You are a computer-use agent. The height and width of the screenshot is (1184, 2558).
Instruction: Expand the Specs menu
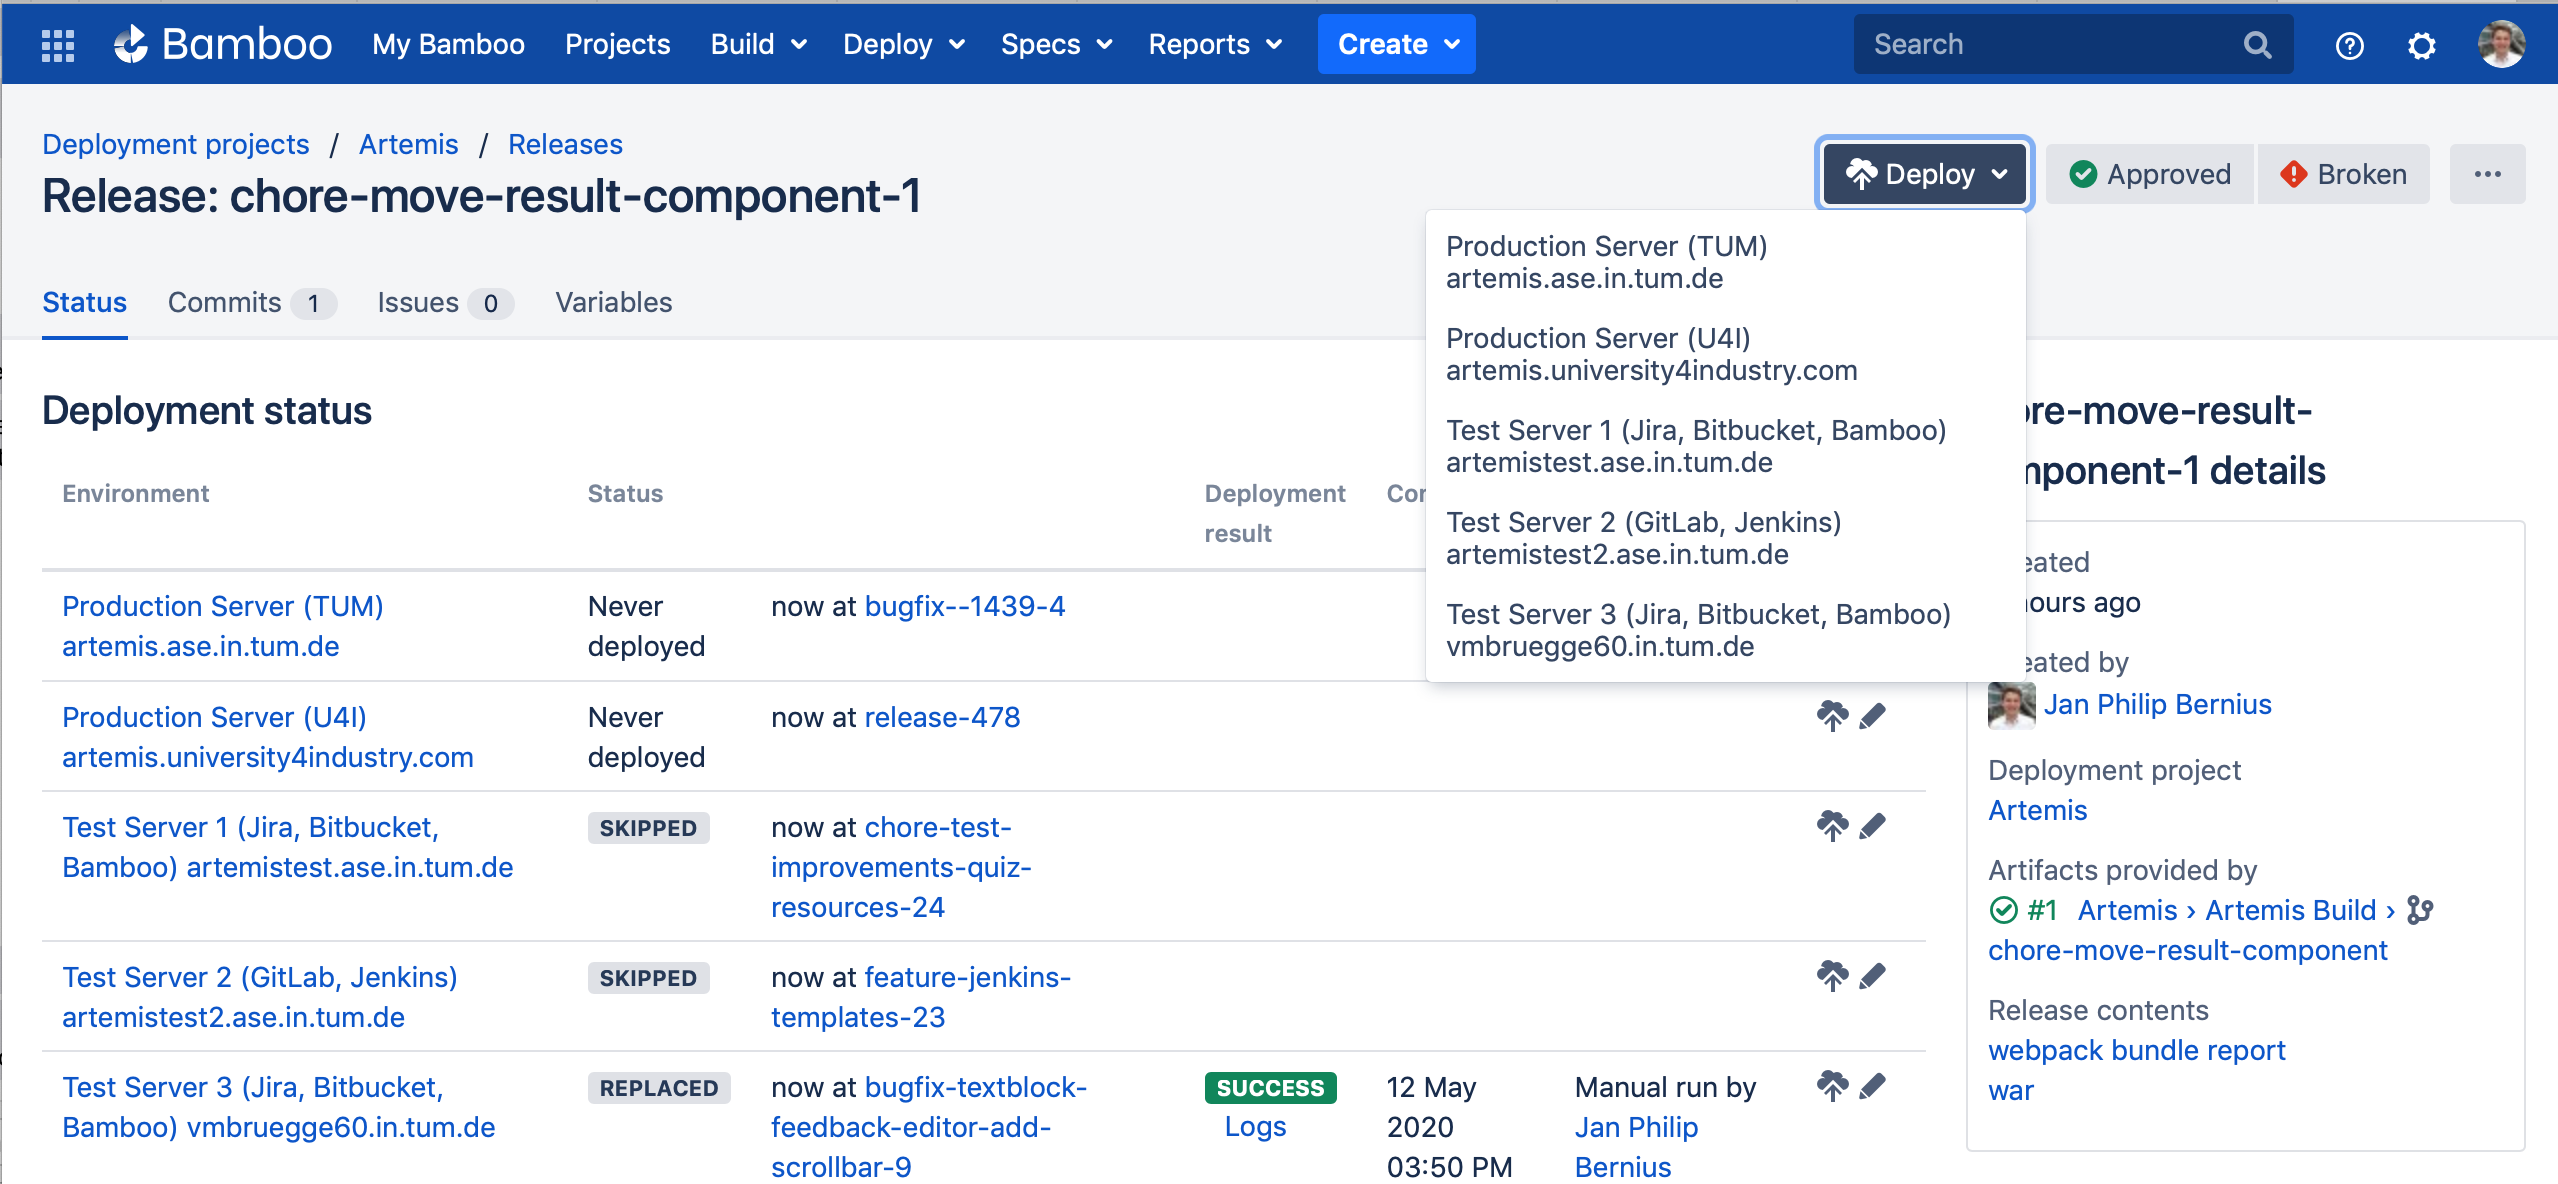[x=1057, y=44]
